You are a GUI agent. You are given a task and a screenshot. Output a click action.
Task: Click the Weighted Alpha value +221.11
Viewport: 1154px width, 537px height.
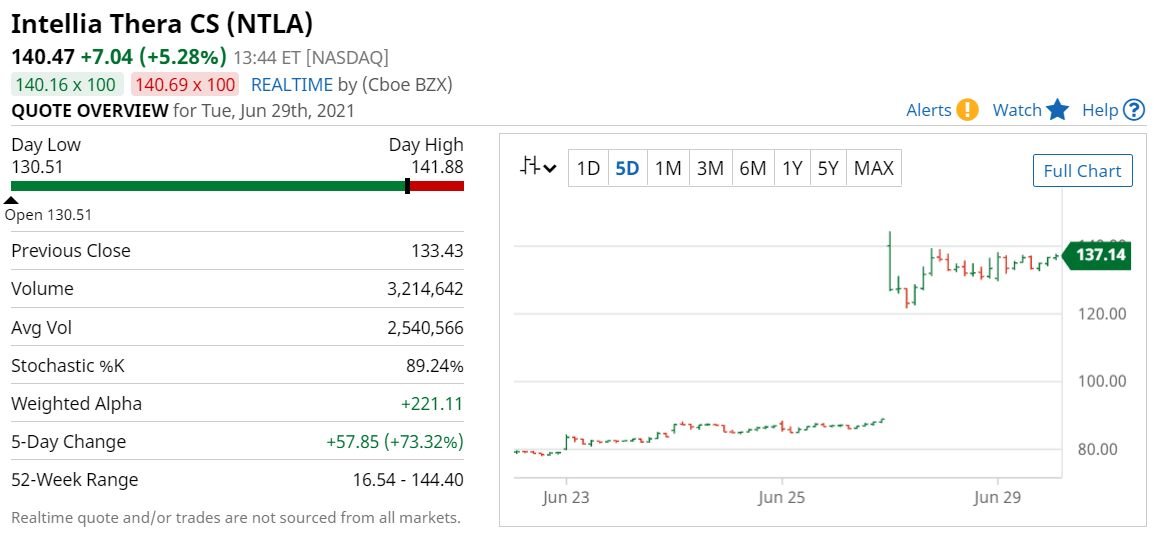pos(432,404)
